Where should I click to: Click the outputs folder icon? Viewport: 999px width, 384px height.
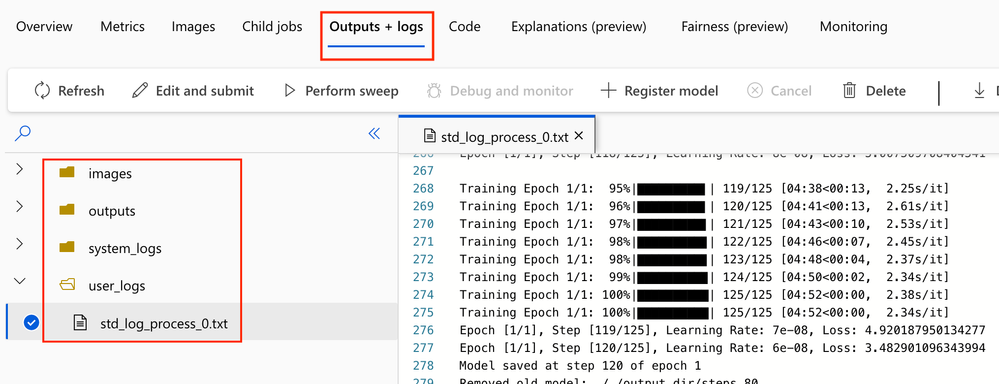[x=67, y=210]
